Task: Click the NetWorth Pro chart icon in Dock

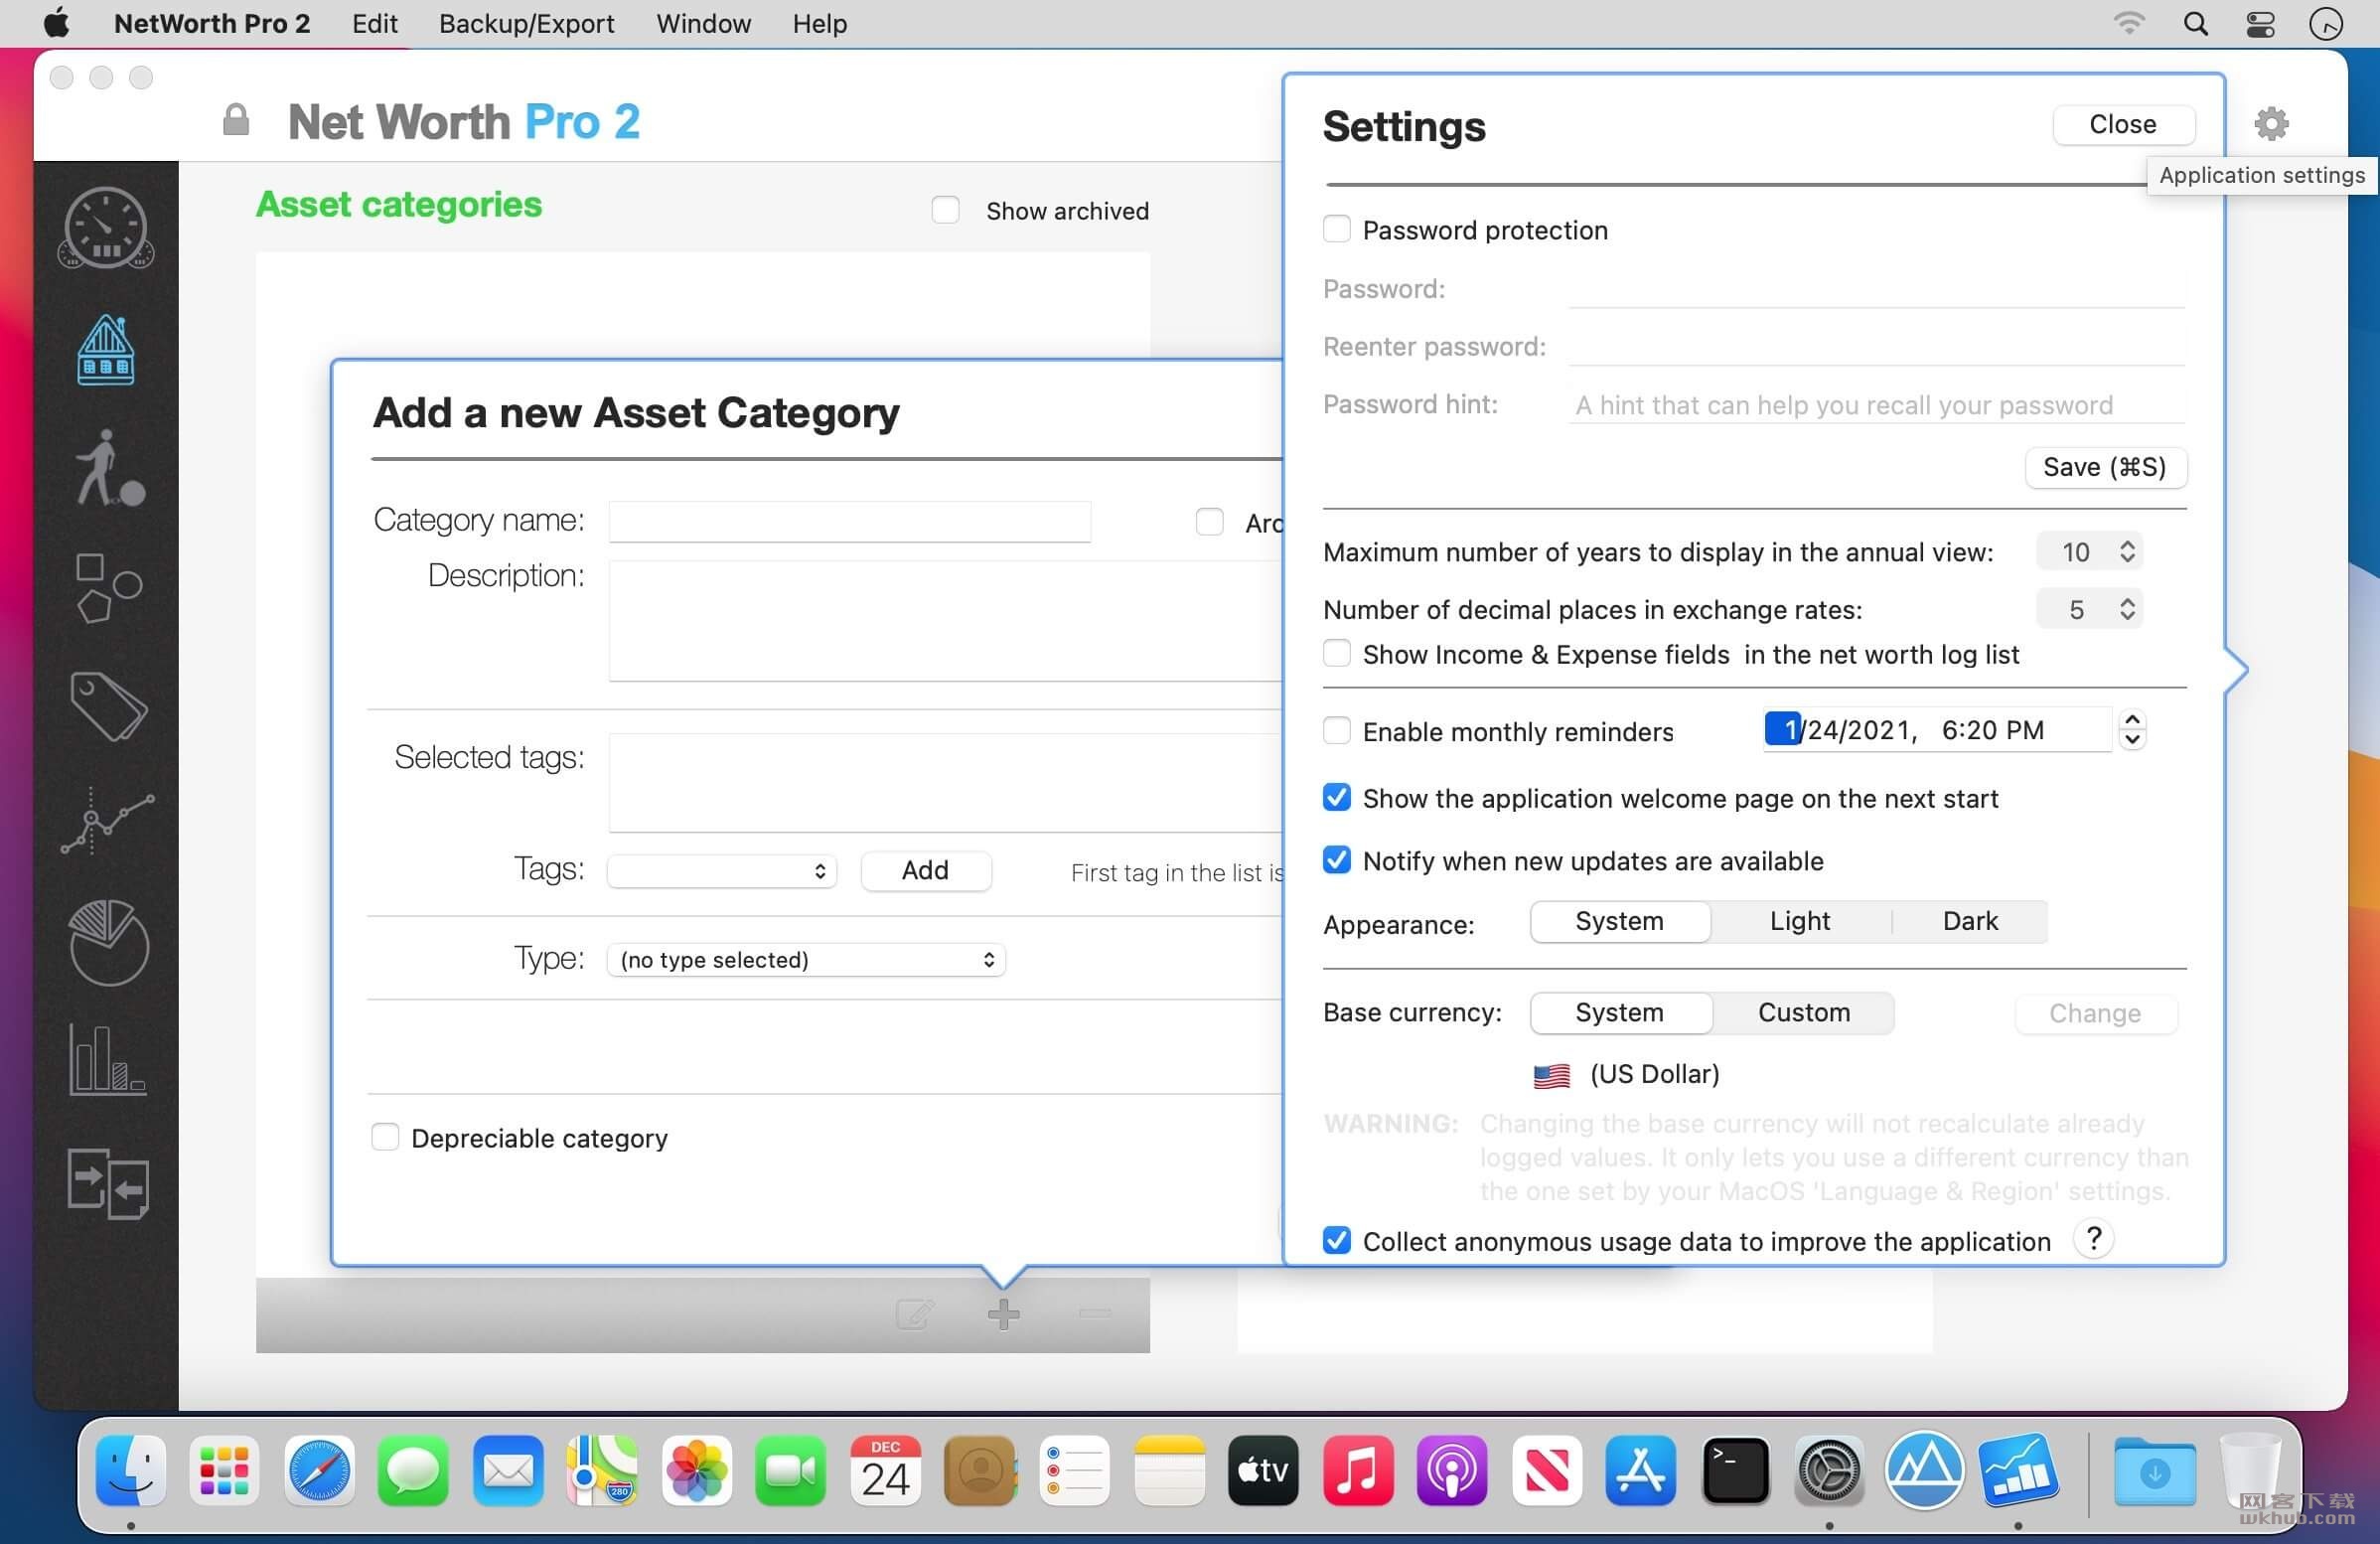Action: [2018, 1470]
